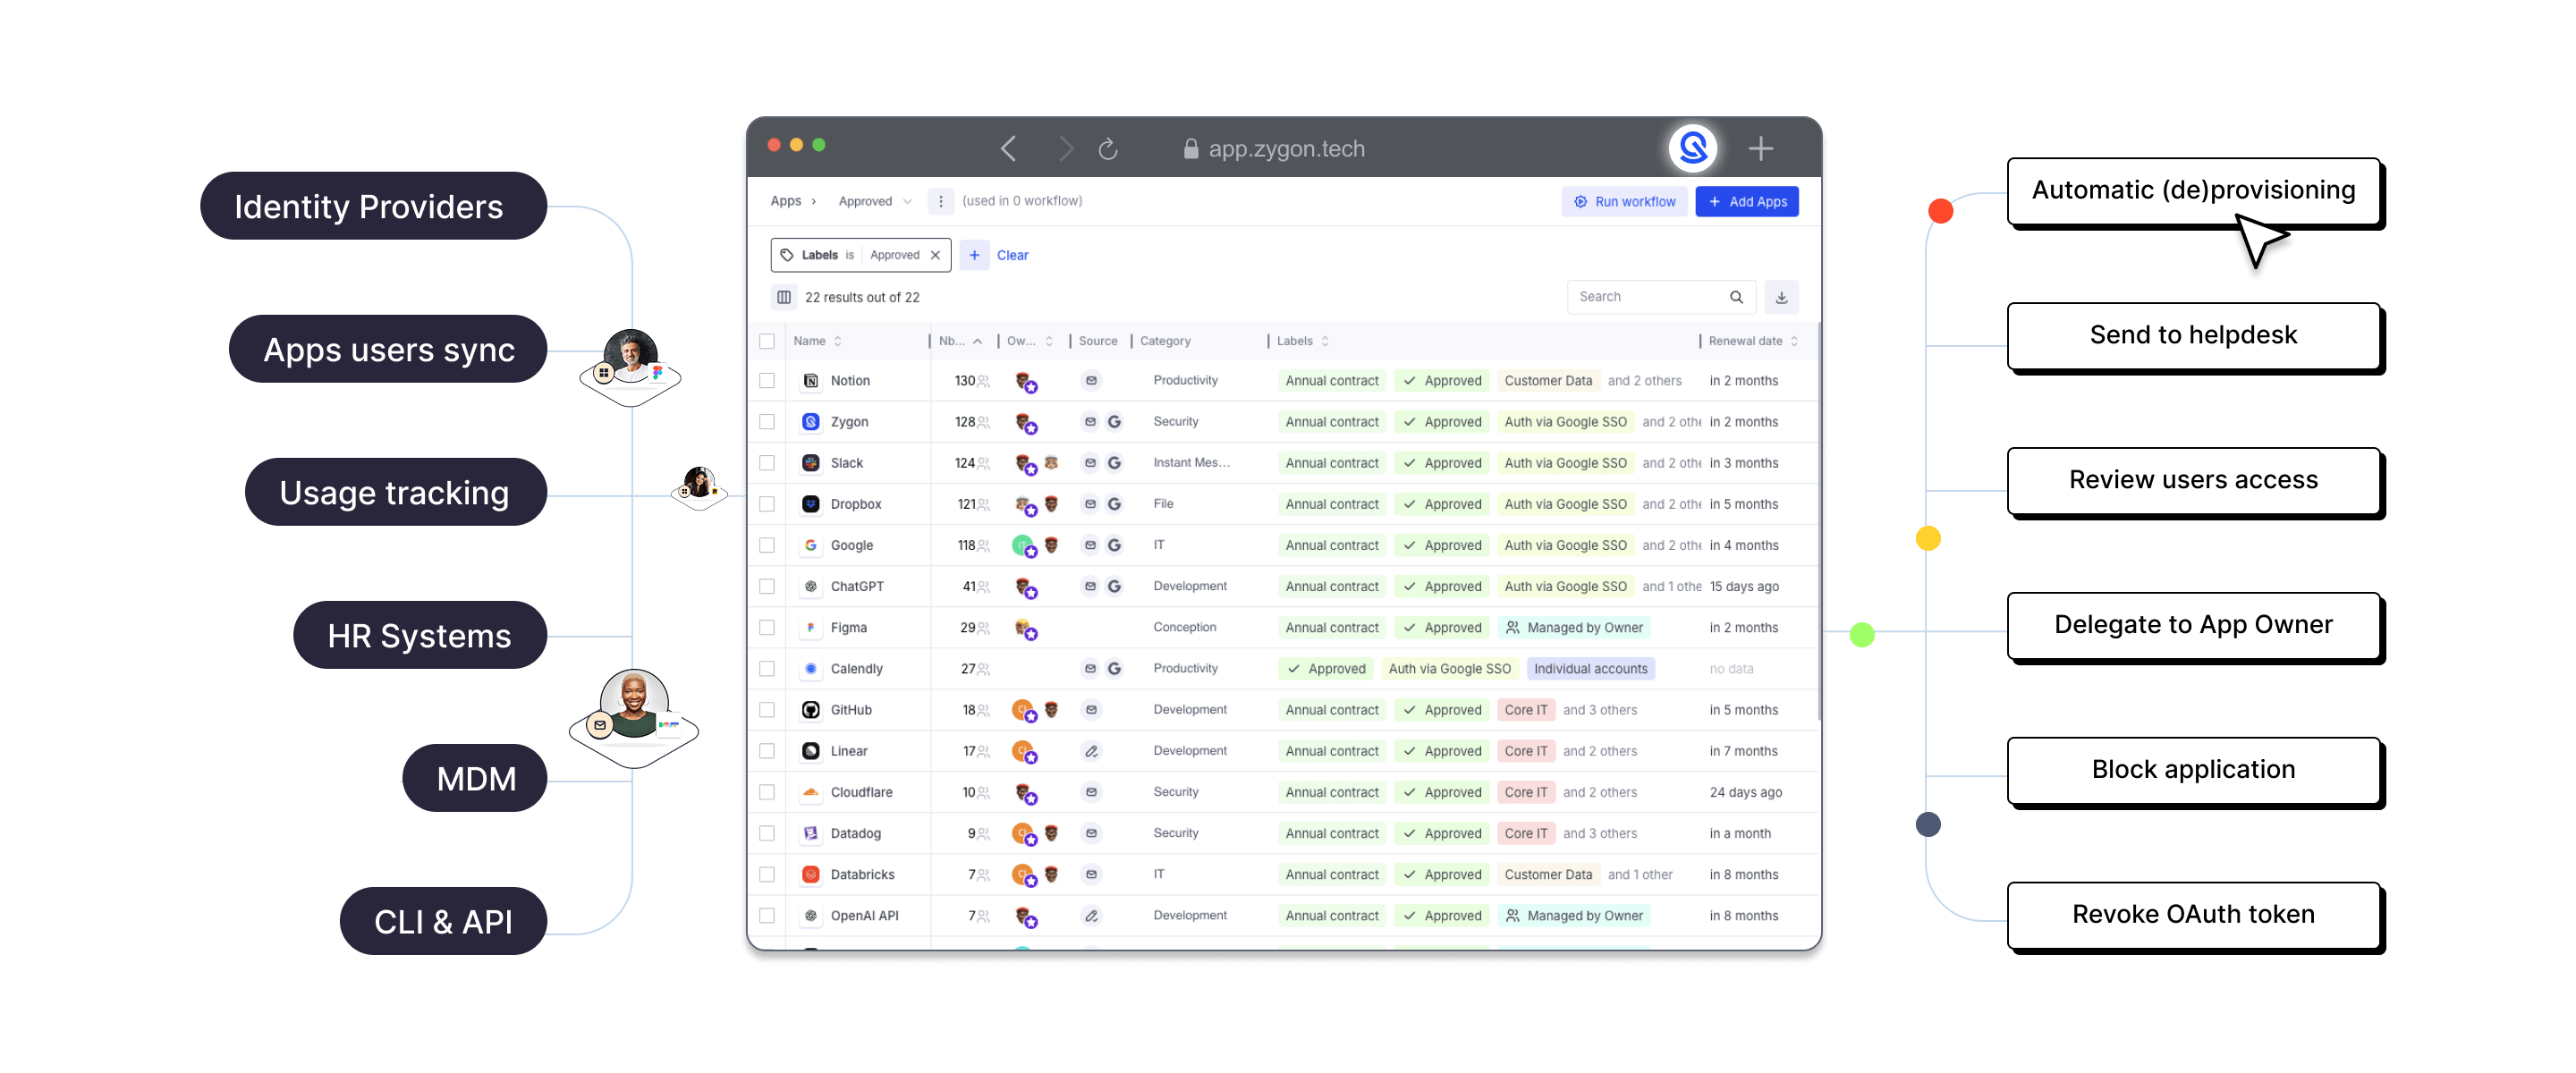
Task: Click the Customer Data label in Databricks row
Action: [1547, 874]
